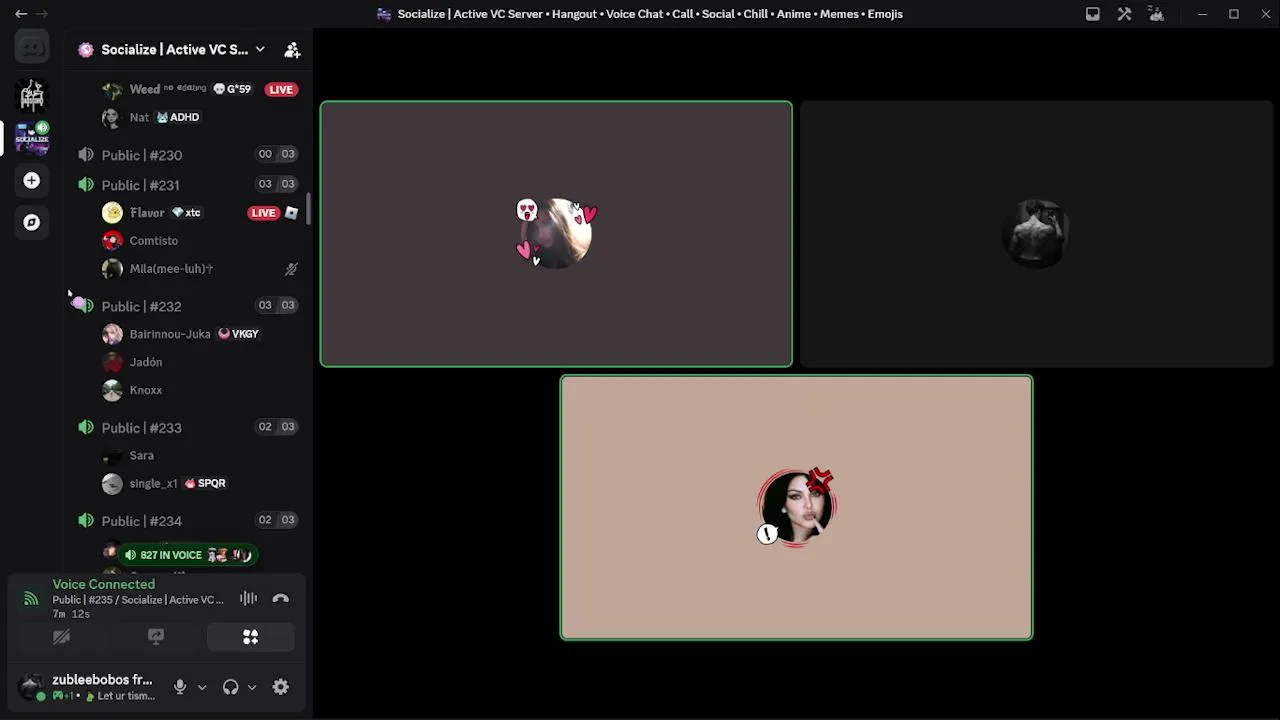Click the icon right of hammer tools
1280x720 pixels.
tap(1157, 14)
